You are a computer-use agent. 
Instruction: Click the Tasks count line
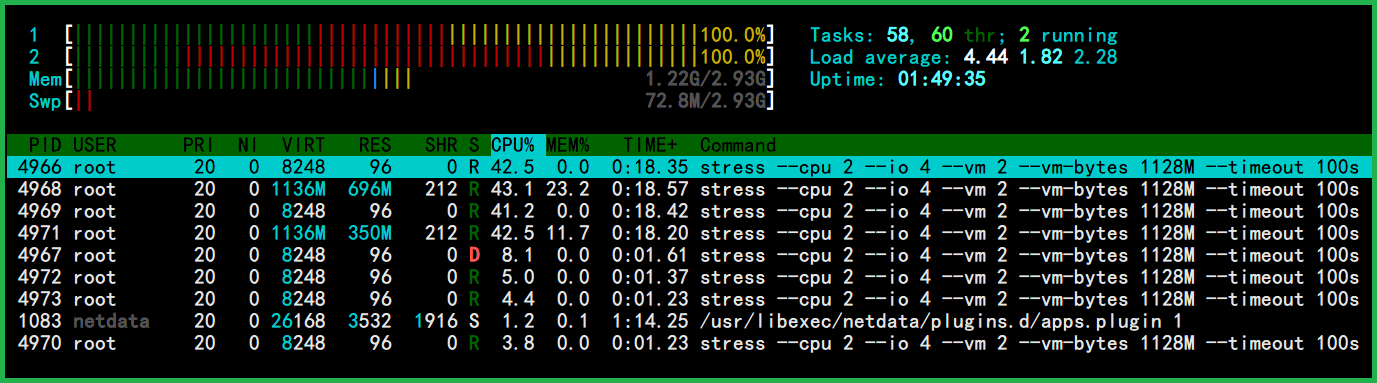(963, 35)
